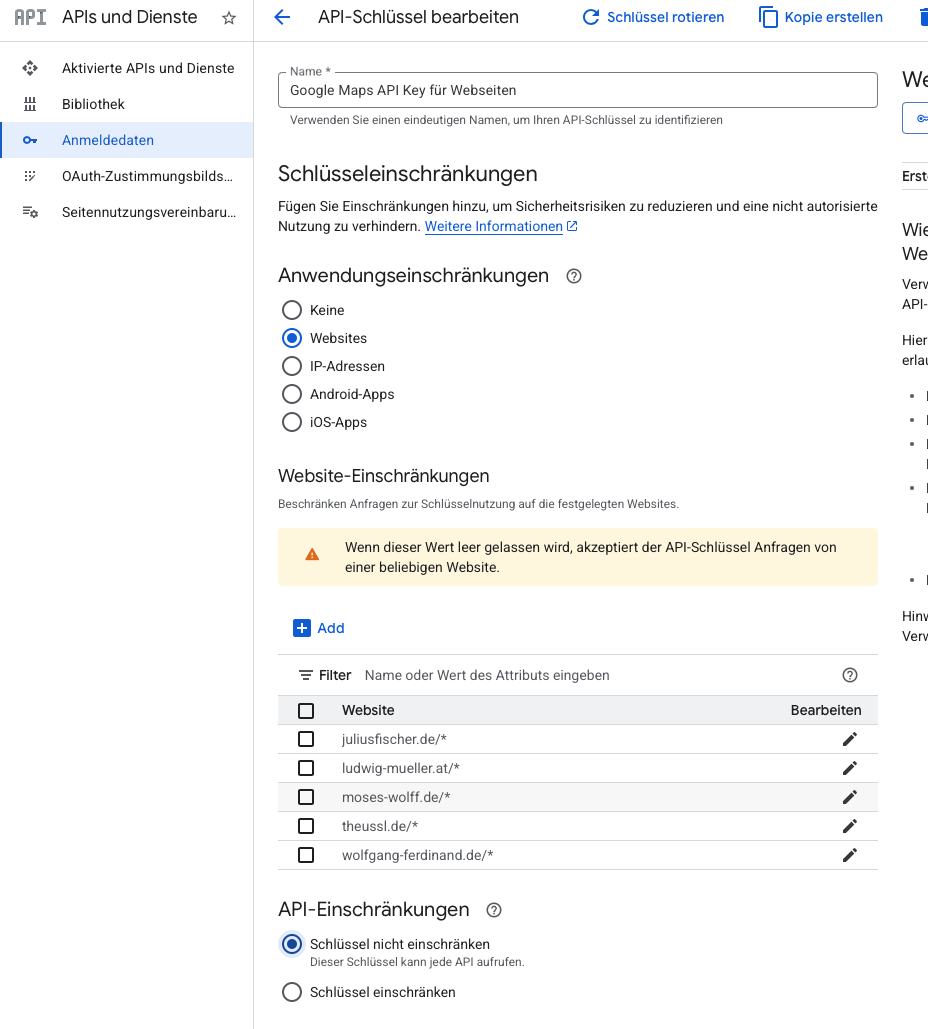The height and width of the screenshot is (1029, 928).
Task: Click help icon beside API-Einschränkungen heading
Action: coord(493,910)
